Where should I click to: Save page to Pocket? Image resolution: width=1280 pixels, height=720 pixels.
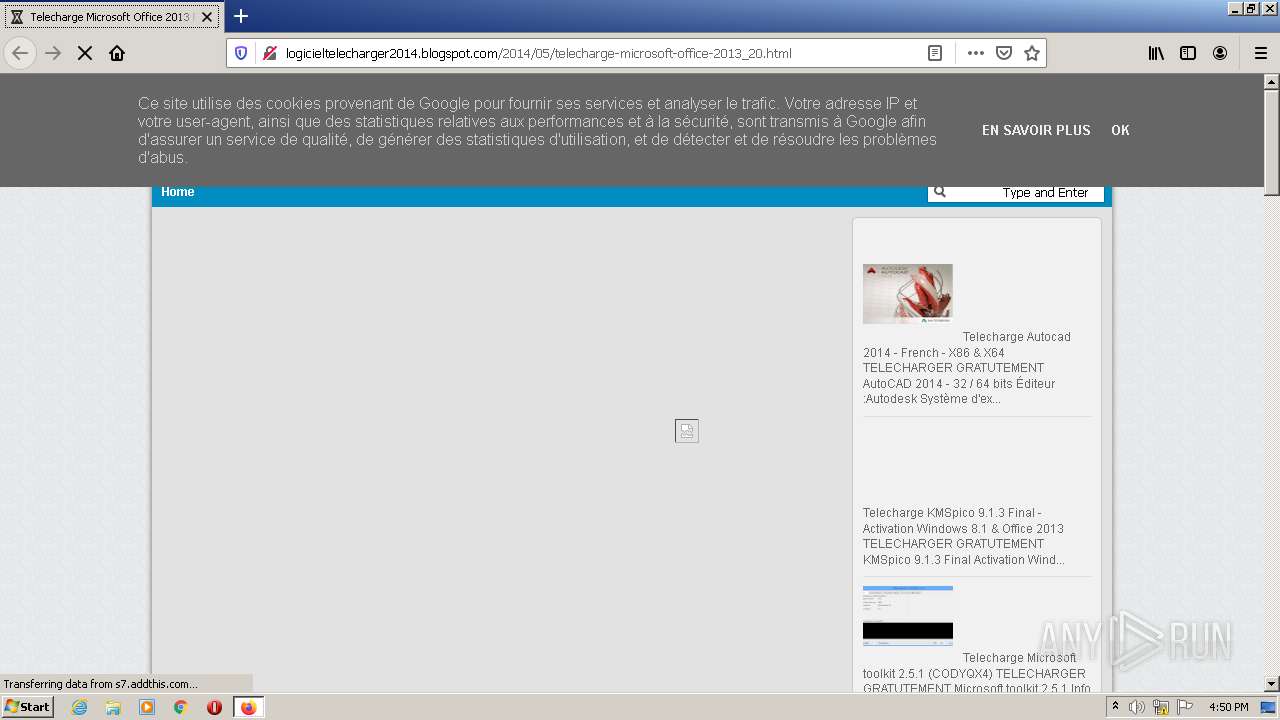click(x=1004, y=53)
